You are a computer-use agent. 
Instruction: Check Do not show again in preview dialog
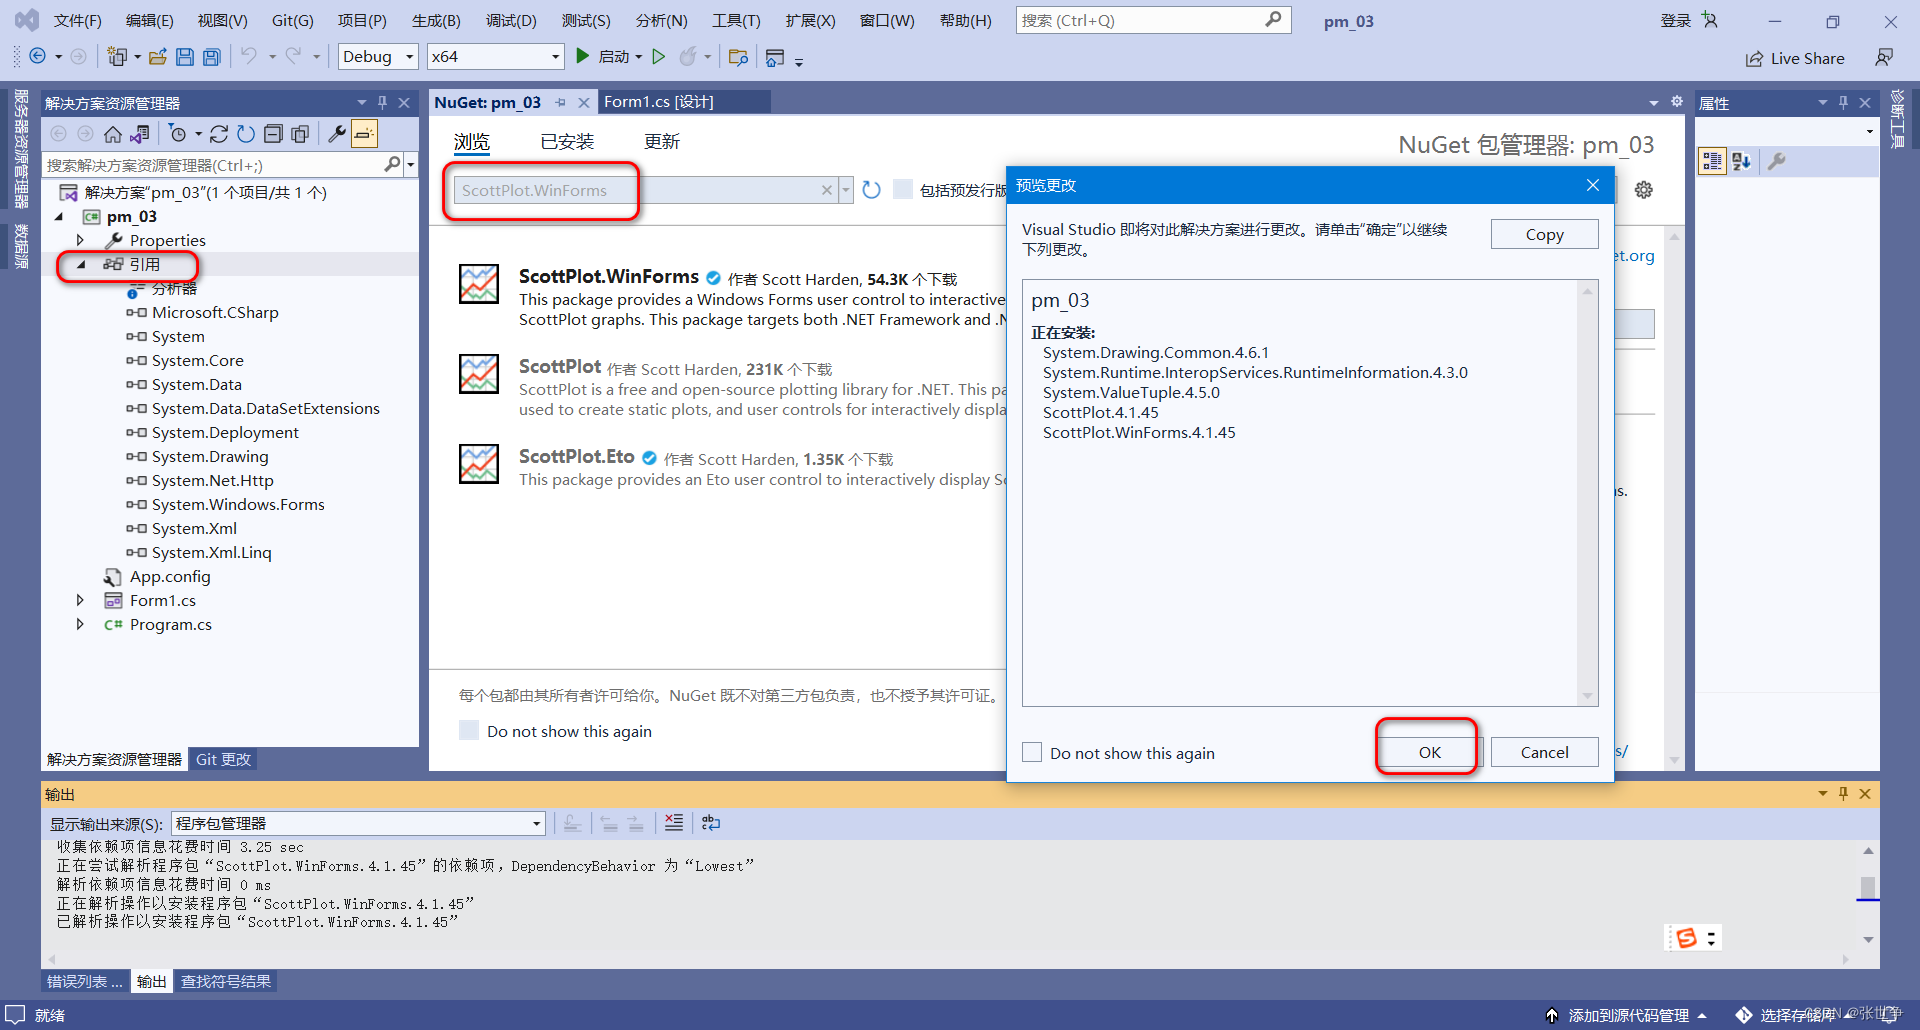click(1032, 753)
